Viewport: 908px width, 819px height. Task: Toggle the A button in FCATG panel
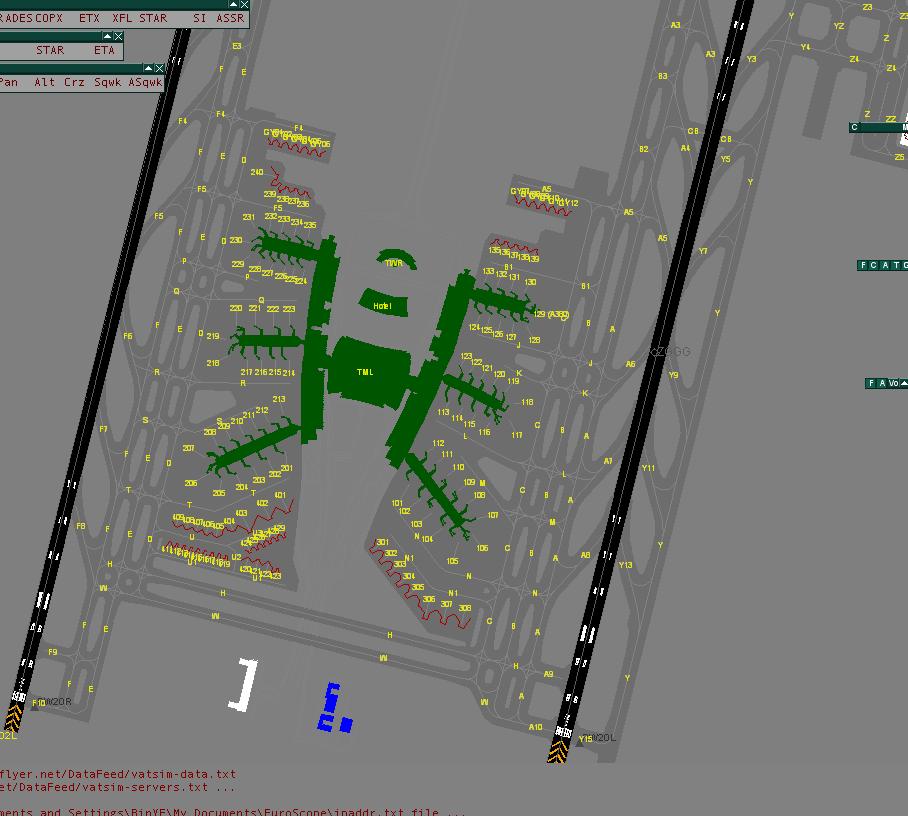click(883, 266)
